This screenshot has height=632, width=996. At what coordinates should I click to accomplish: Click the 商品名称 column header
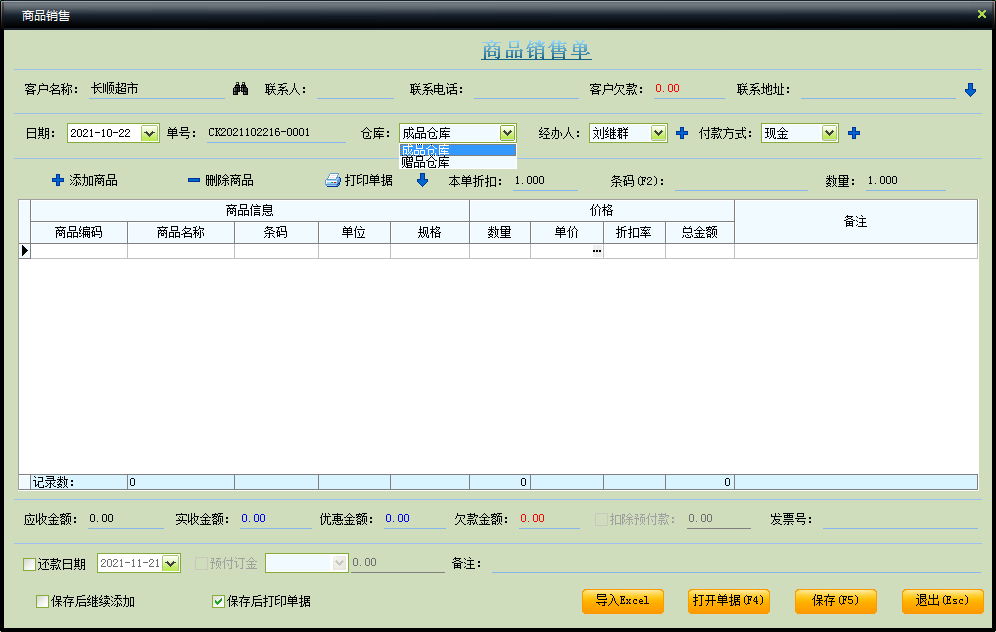click(x=181, y=232)
